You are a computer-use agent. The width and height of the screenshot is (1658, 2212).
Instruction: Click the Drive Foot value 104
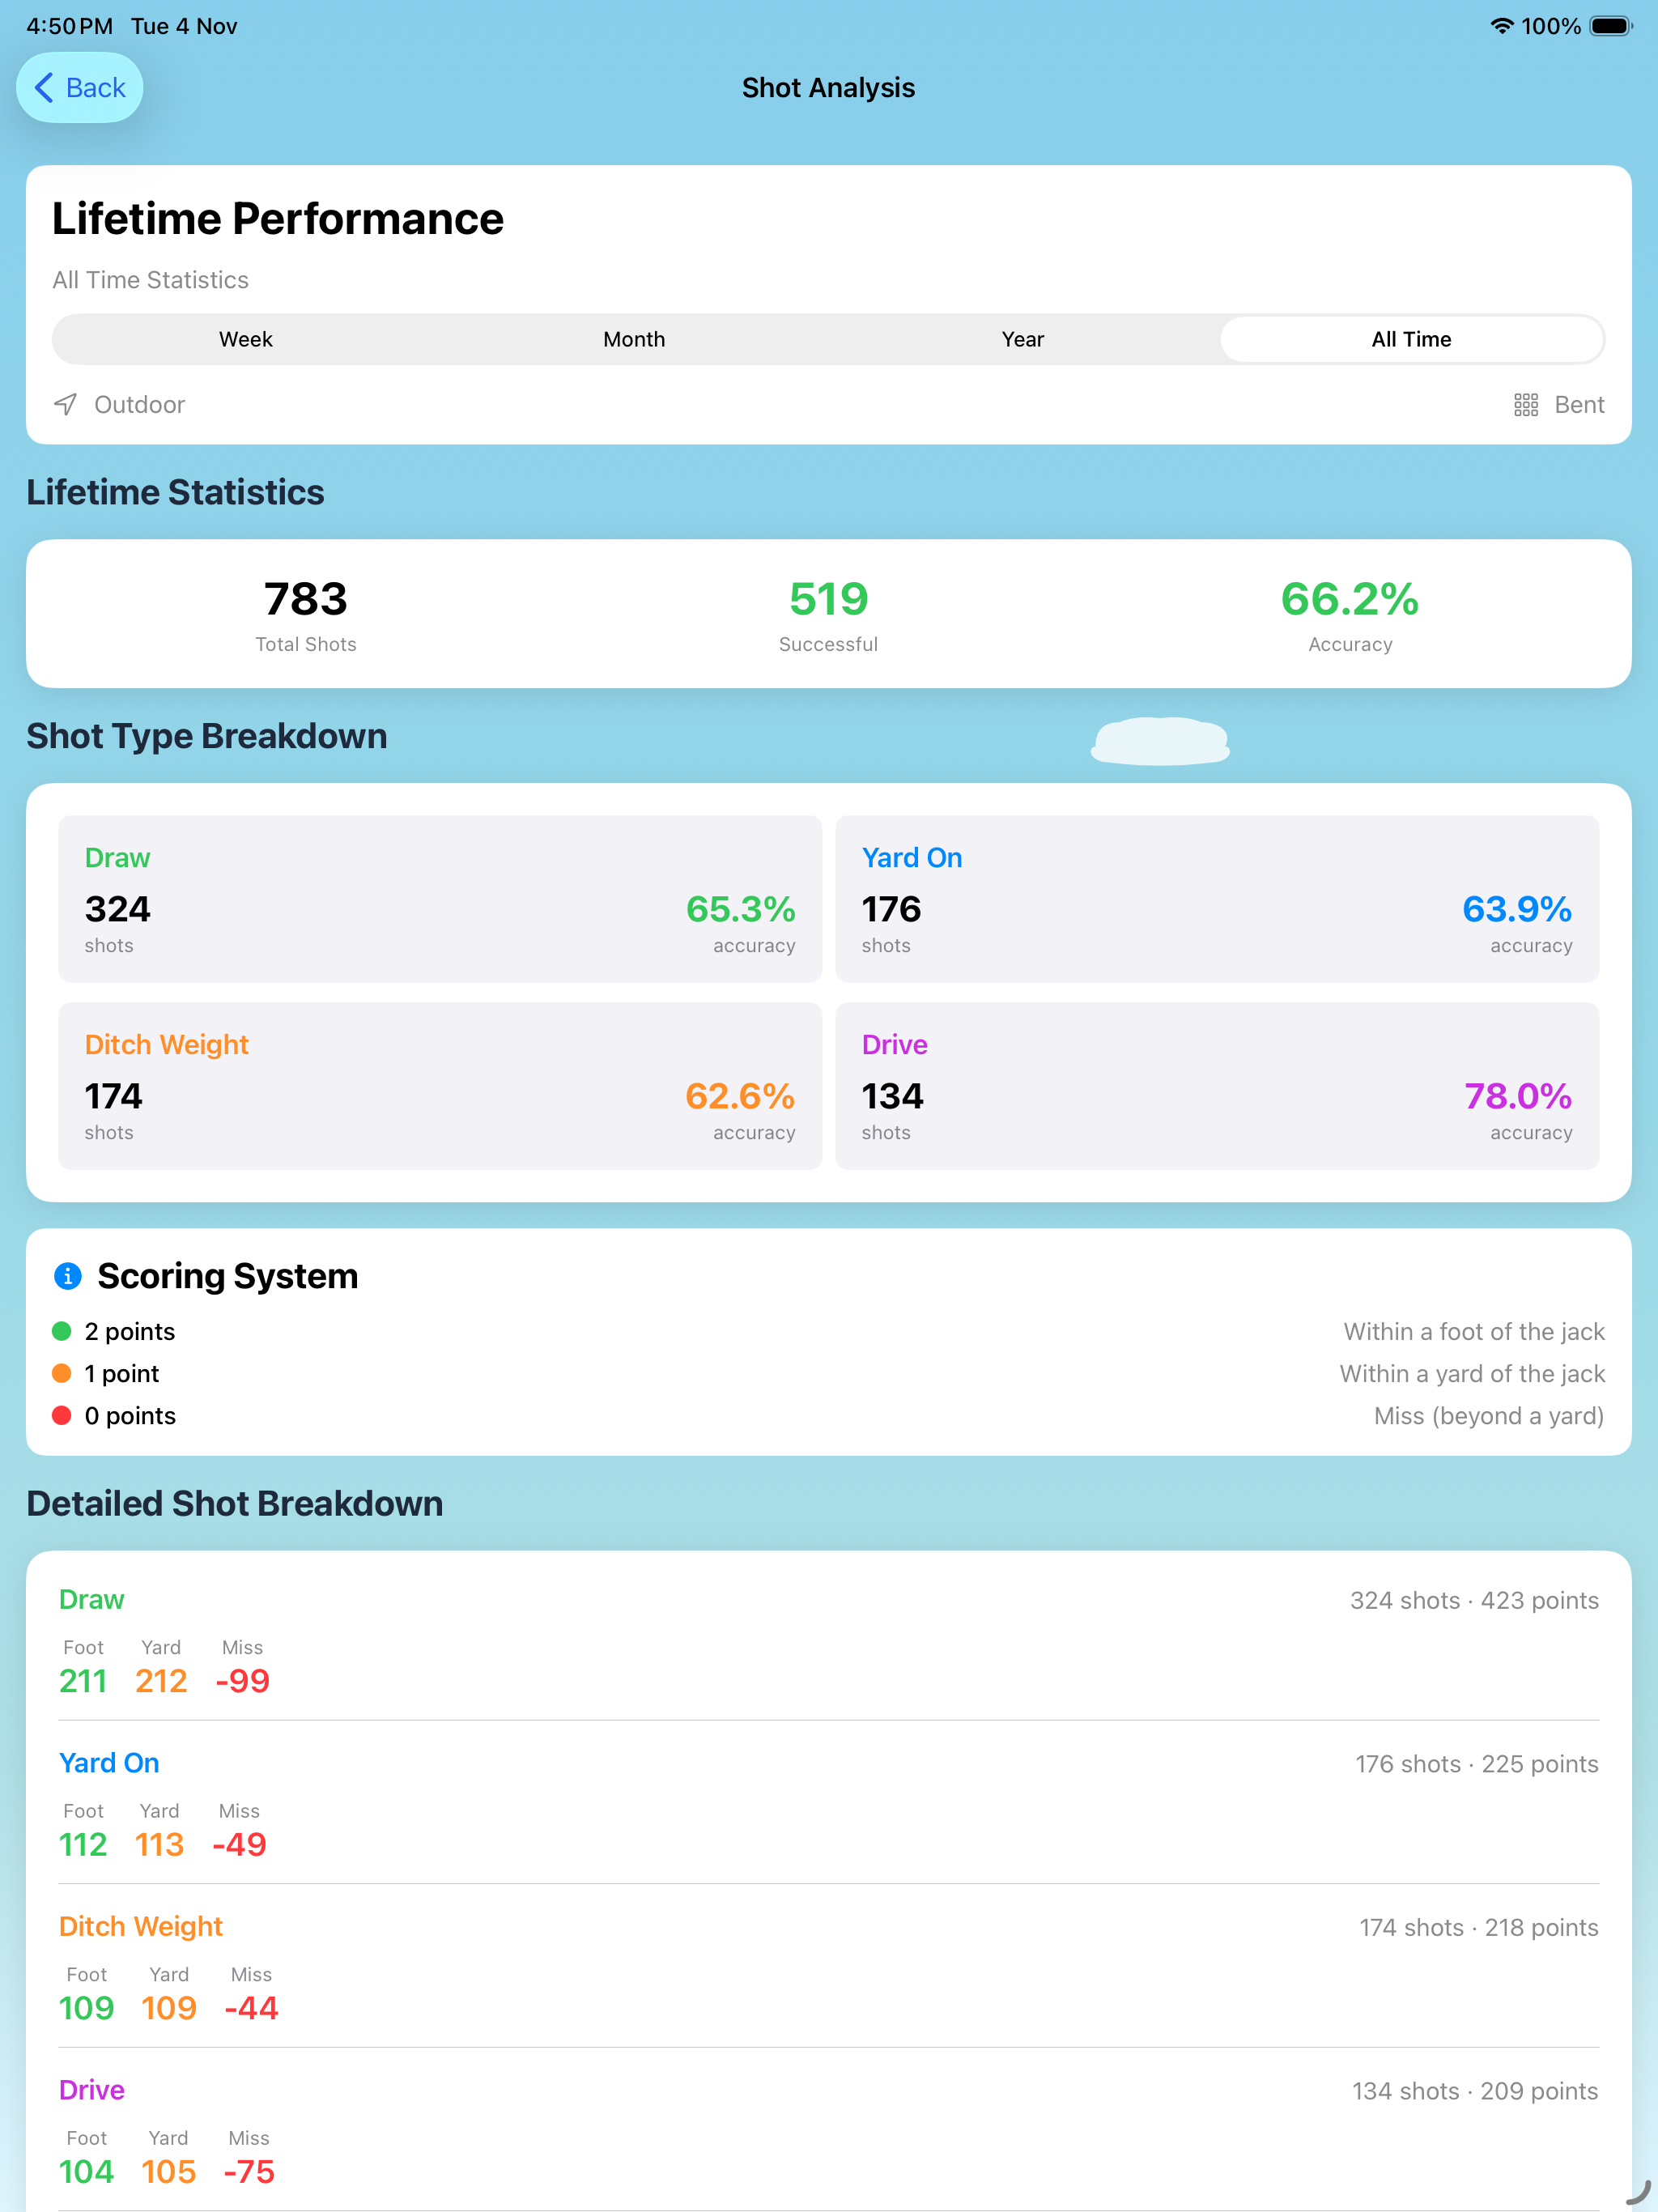tap(87, 2172)
